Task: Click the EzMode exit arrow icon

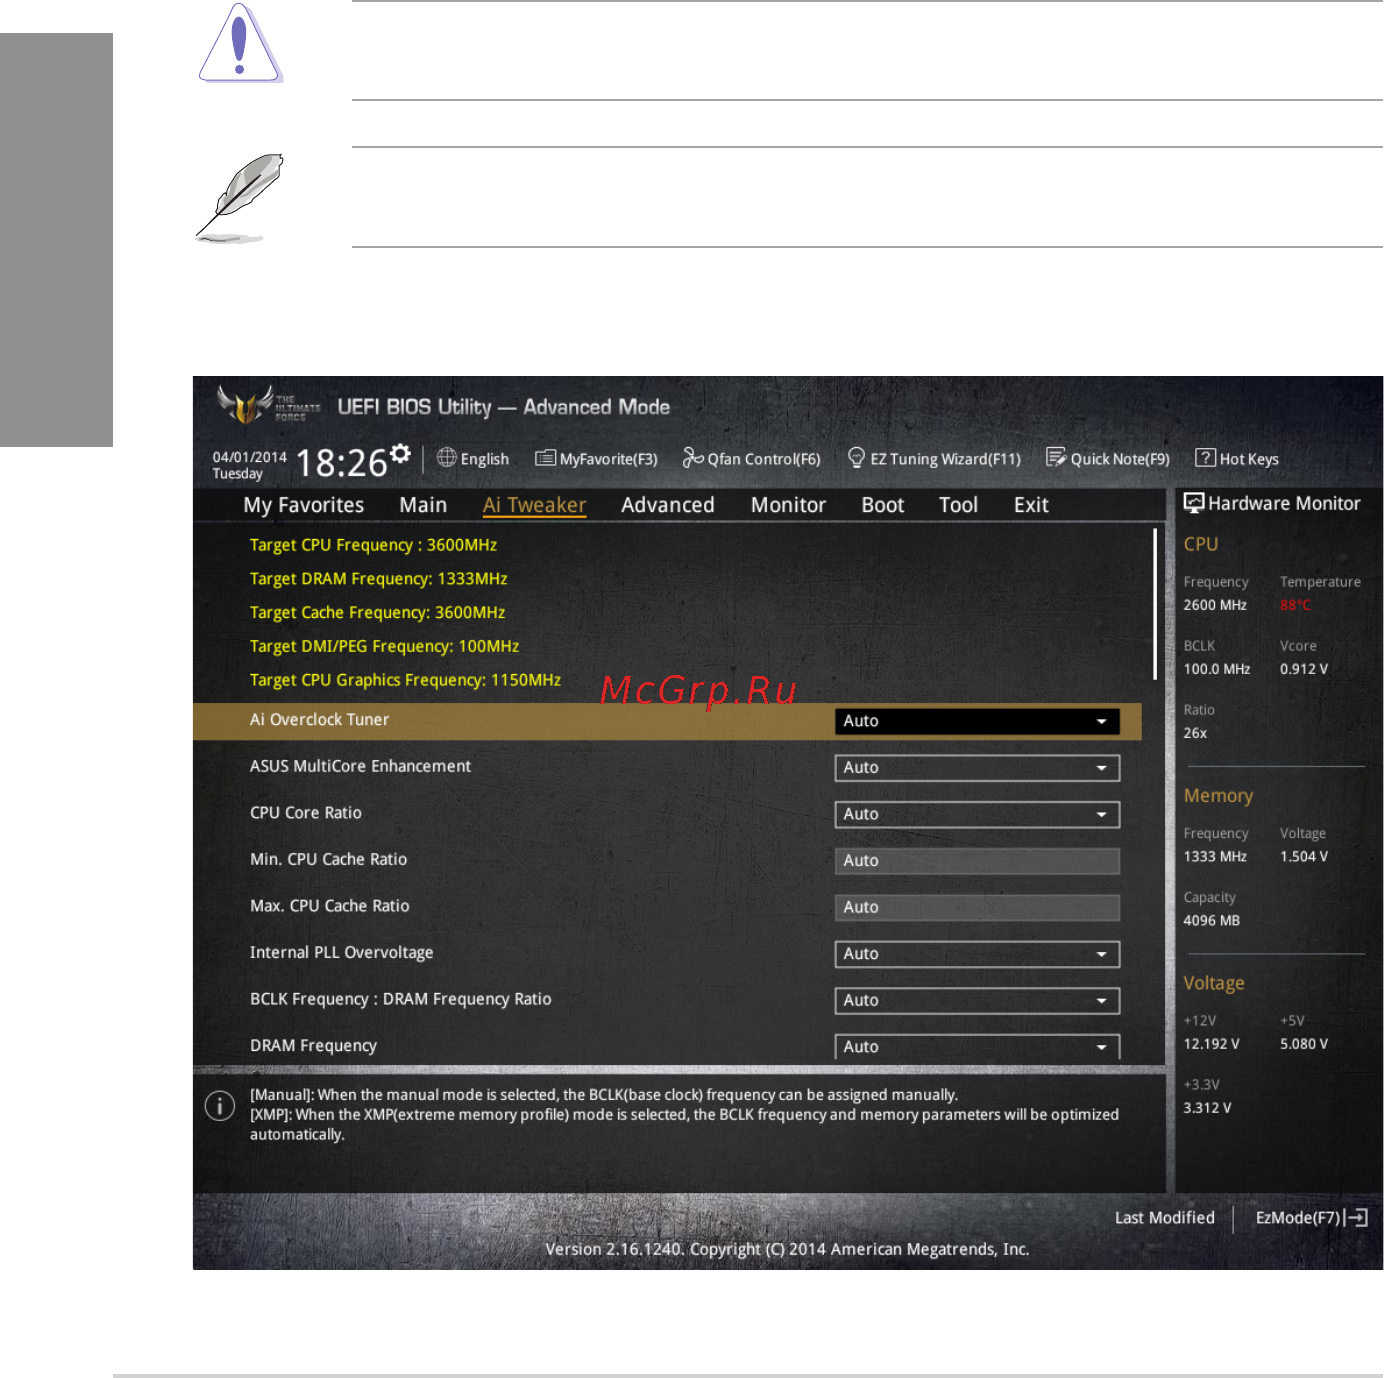Action: tap(1357, 1218)
